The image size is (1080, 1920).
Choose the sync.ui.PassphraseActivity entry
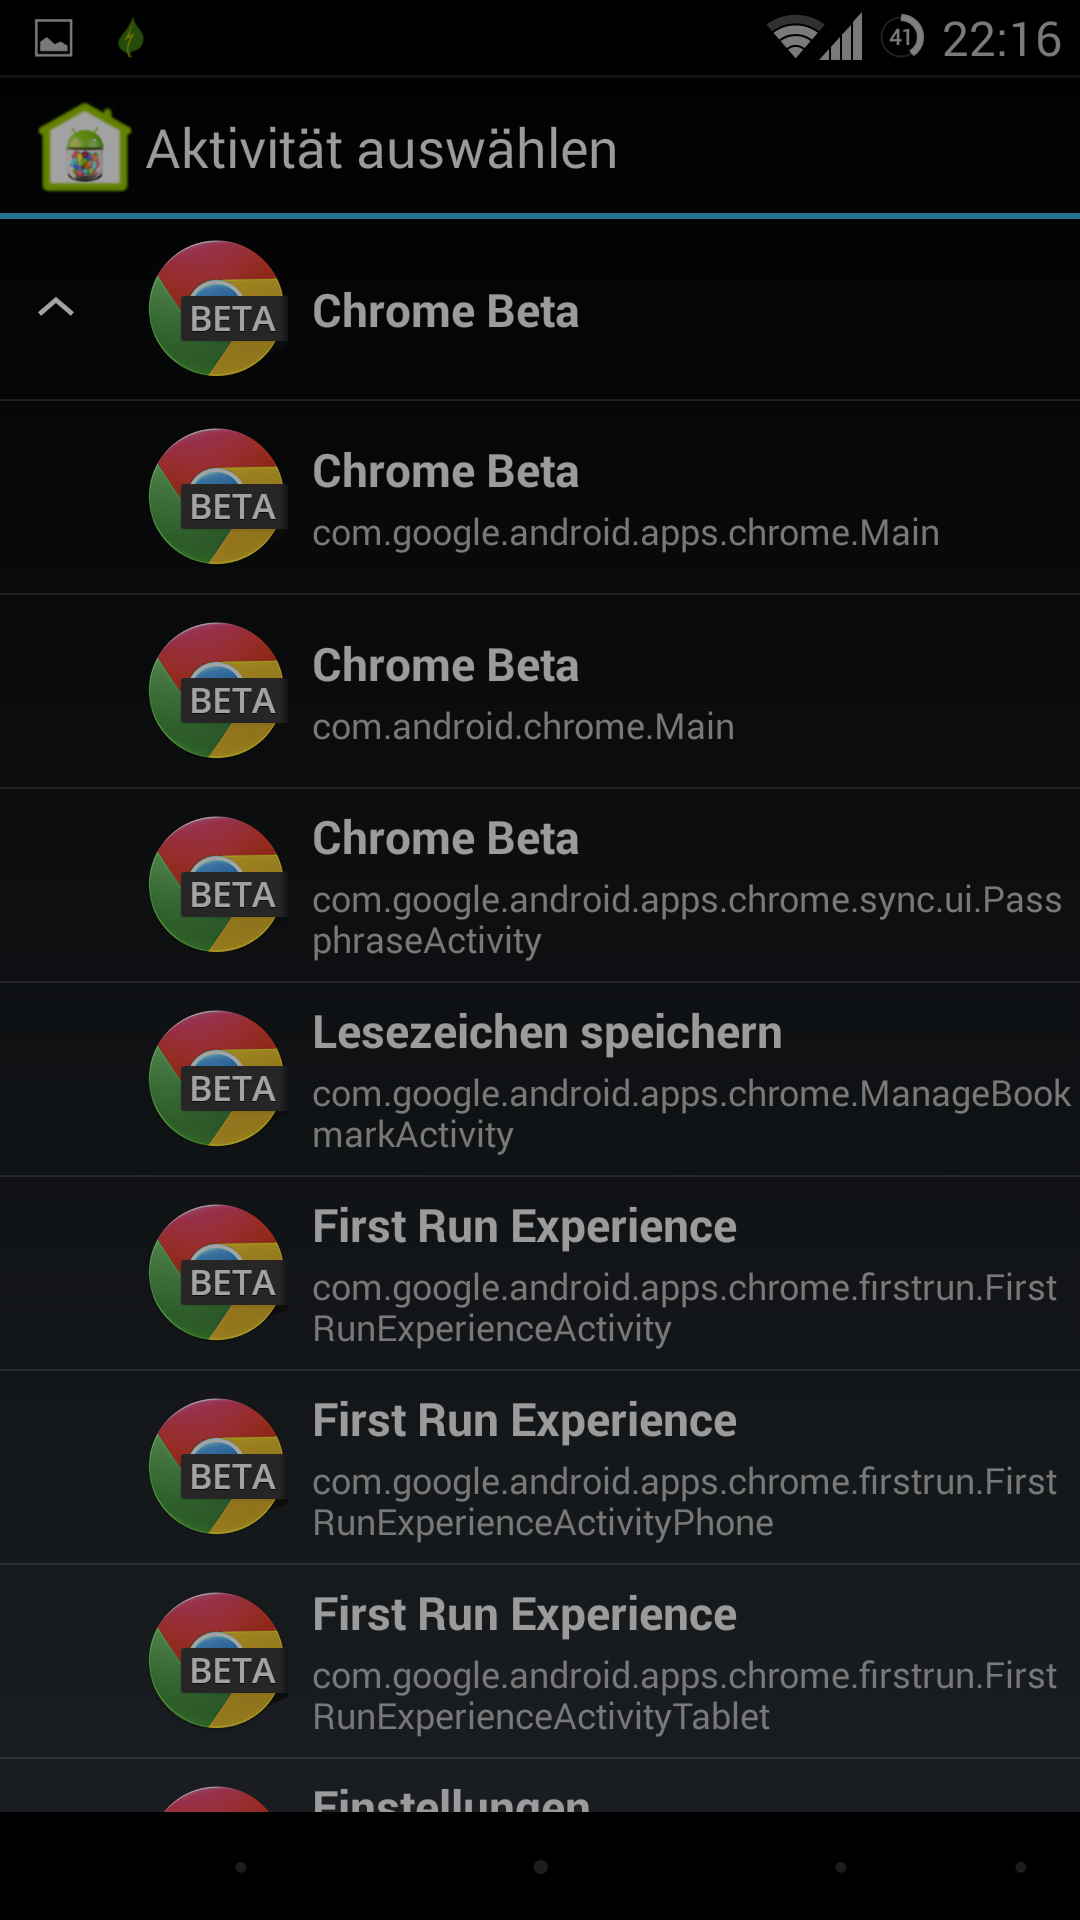tap(540, 886)
